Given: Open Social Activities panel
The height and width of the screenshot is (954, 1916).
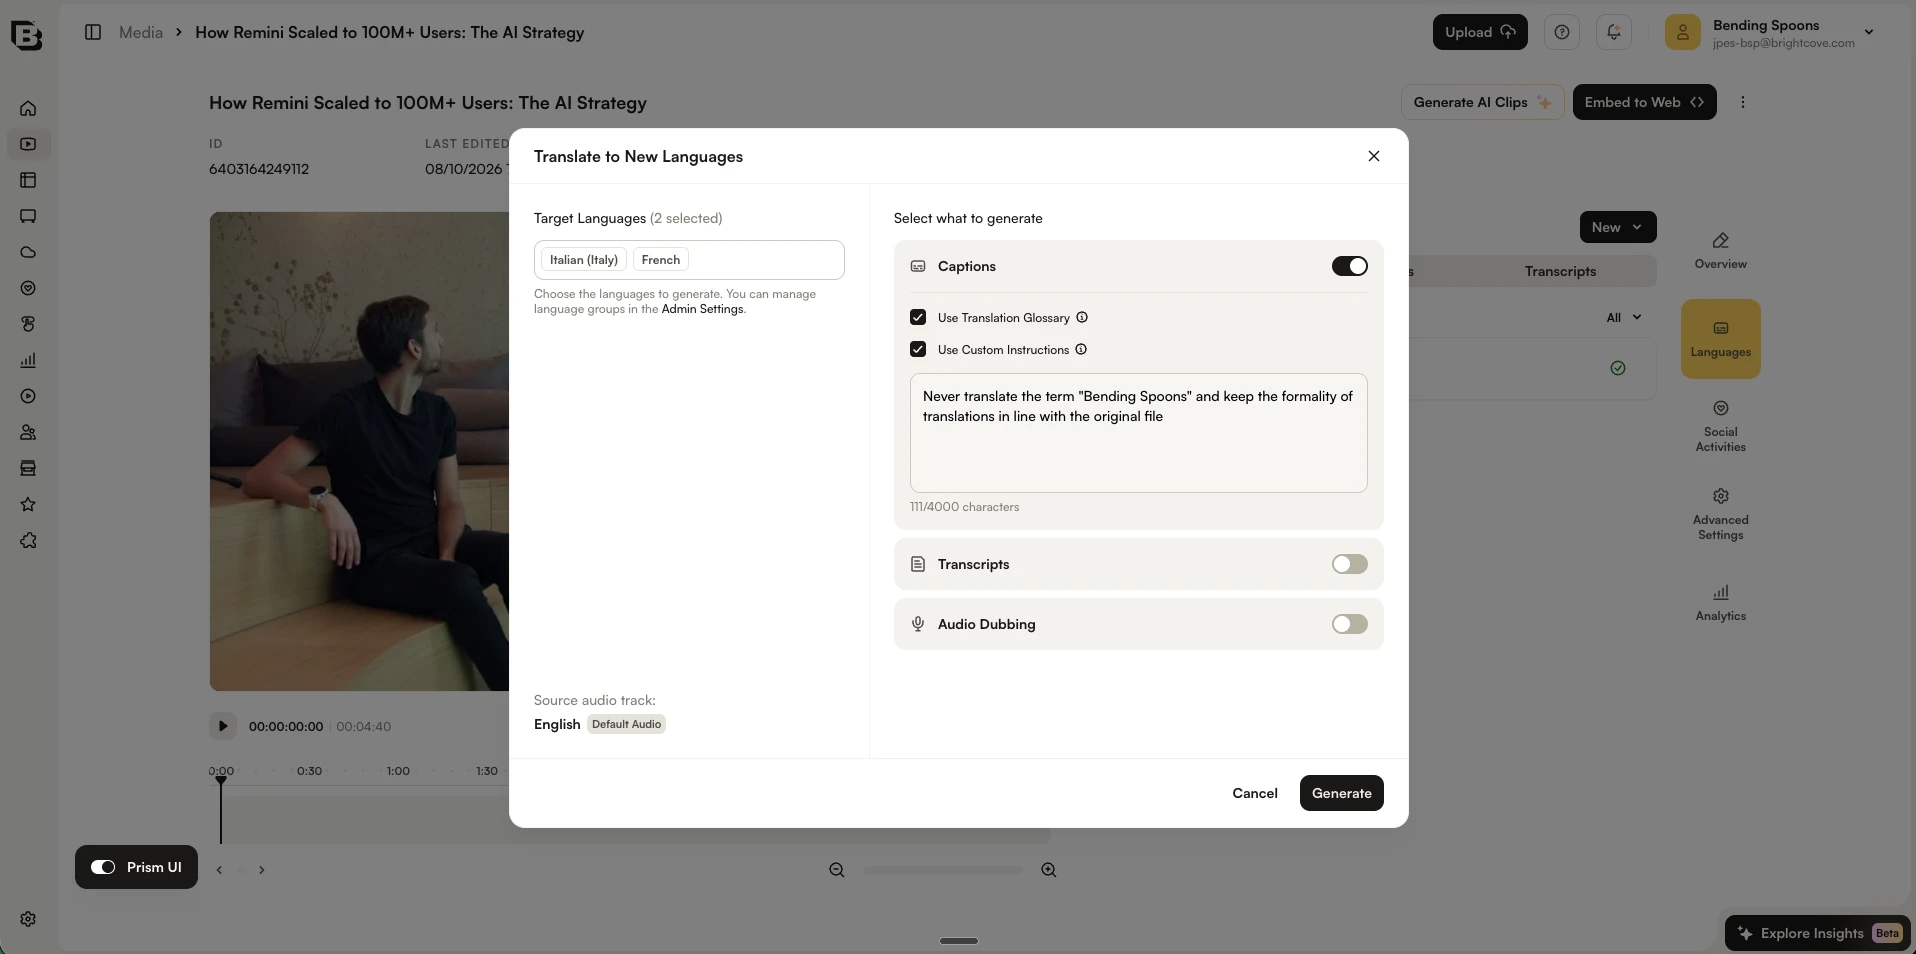Looking at the screenshot, I should pos(1720,426).
